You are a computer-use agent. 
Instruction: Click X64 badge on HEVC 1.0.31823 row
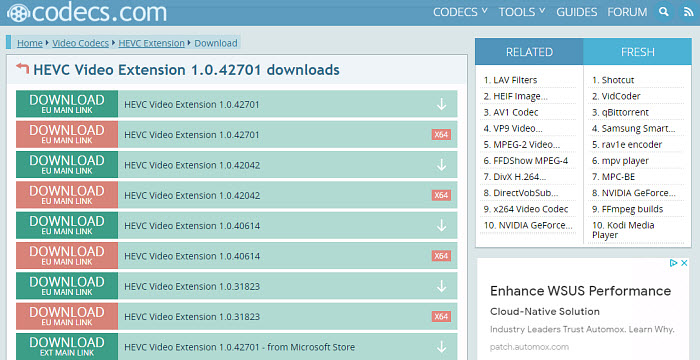coord(441,317)
